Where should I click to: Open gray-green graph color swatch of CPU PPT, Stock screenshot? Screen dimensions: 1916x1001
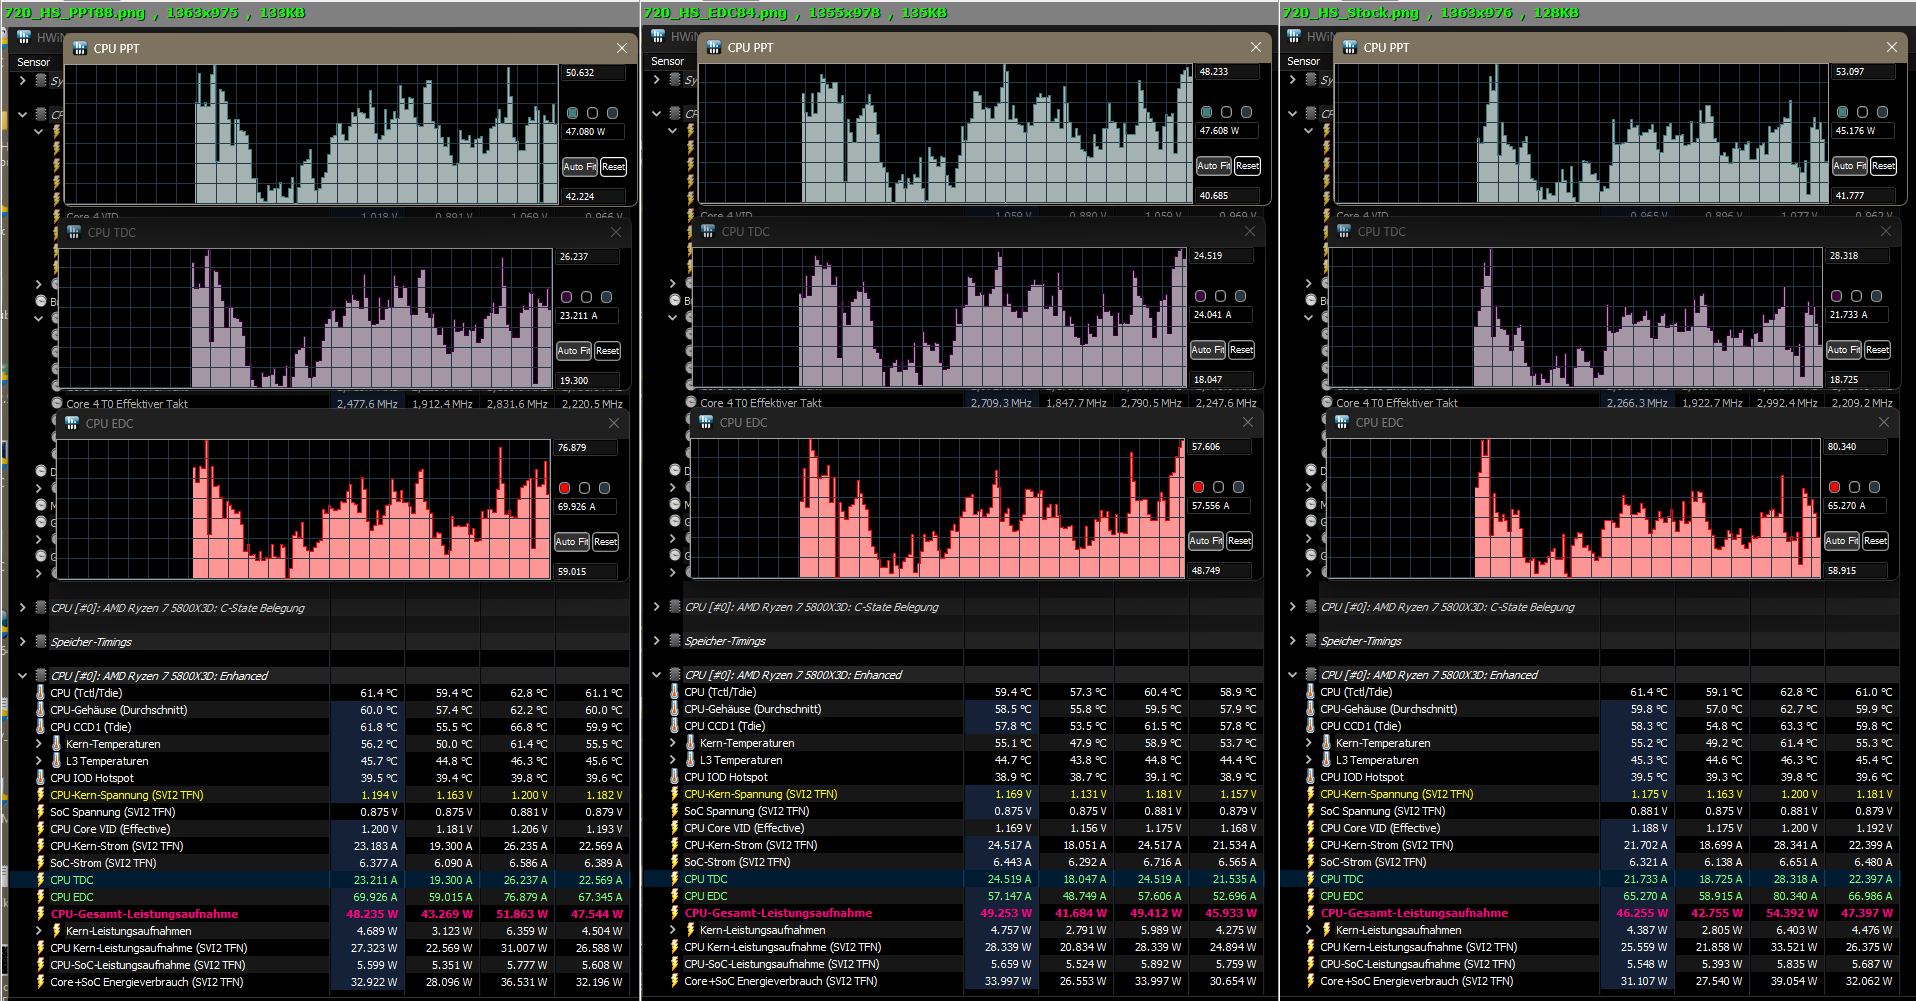1843,112
